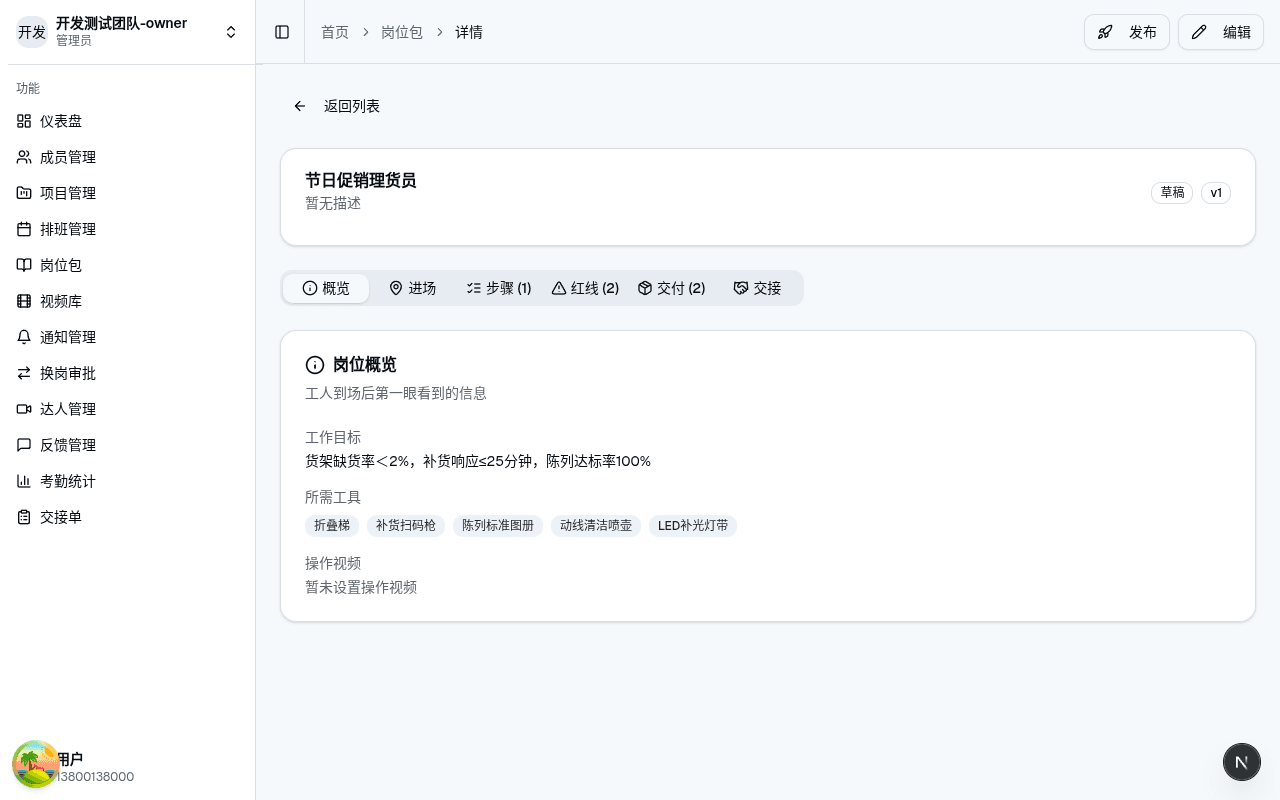Viewport: 1280px width, 800px height.
Task: Open 排班管理 scheduling management
Action: click(68, 229)
